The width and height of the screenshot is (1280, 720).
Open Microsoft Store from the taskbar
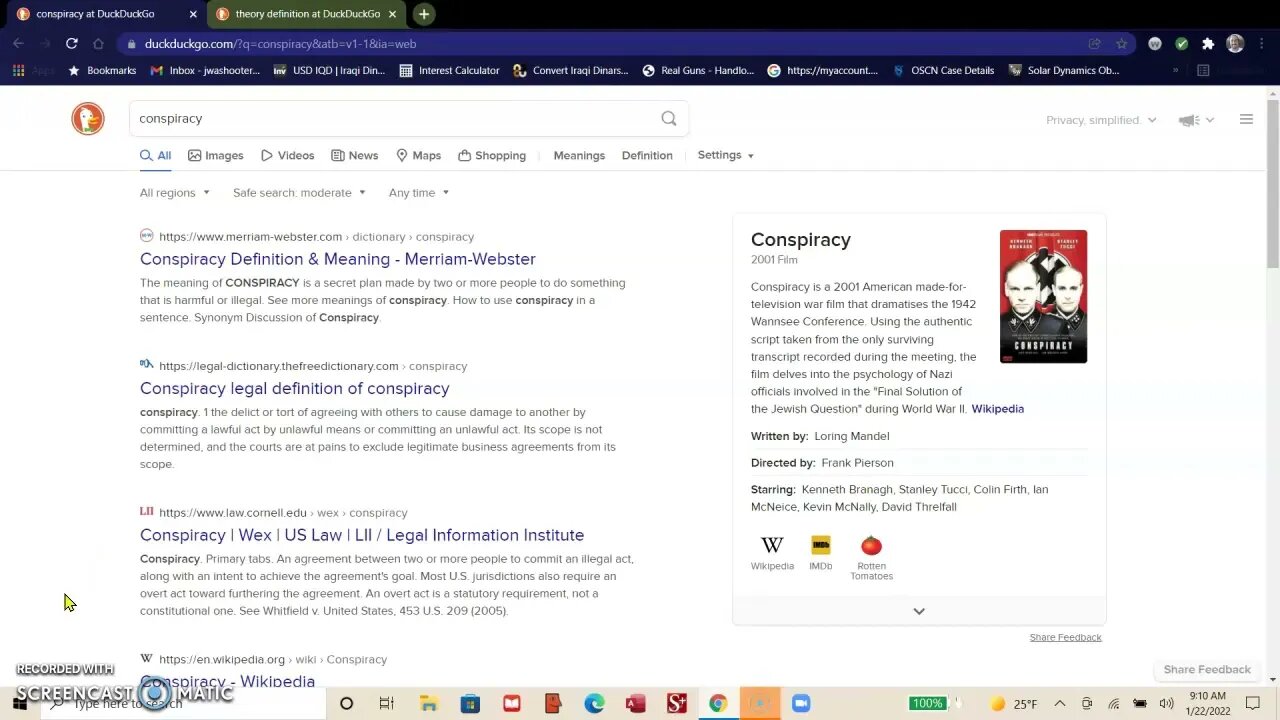pyautogui.click(x=470, y=704)
